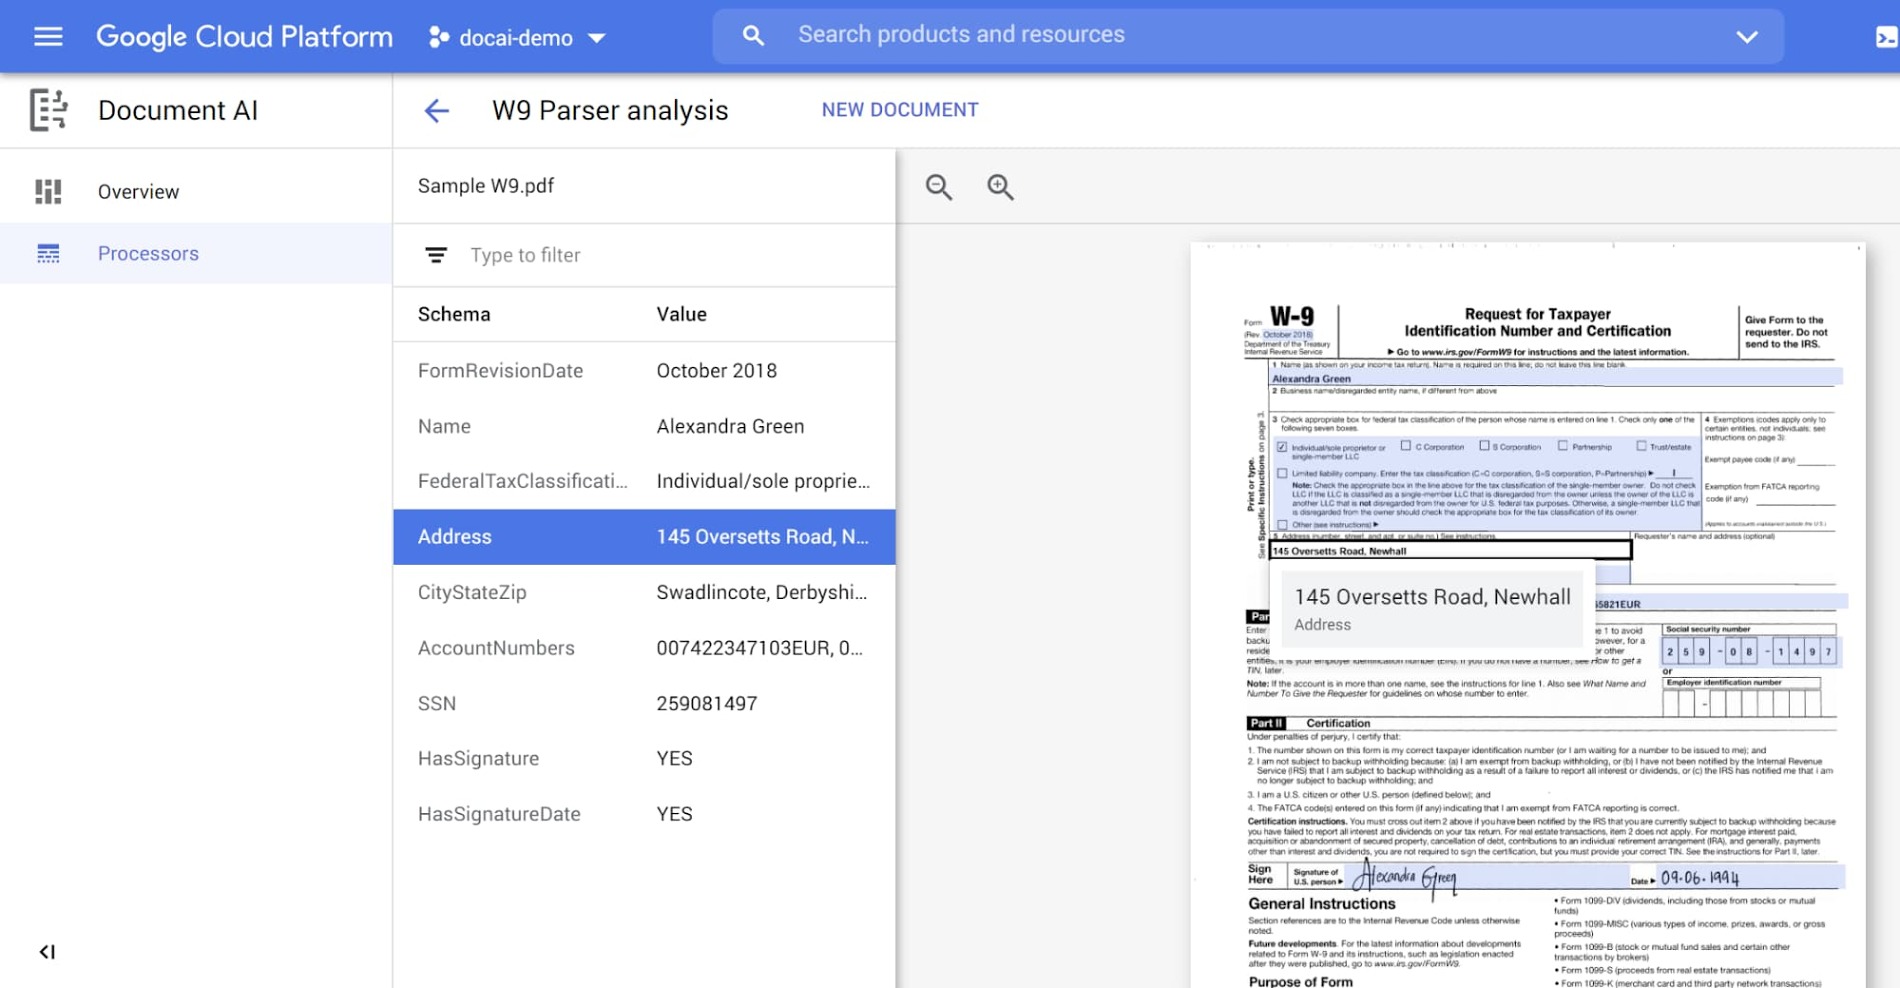Open Overview in the sidebar
The image size is (1900, 988).
point(138,192)
